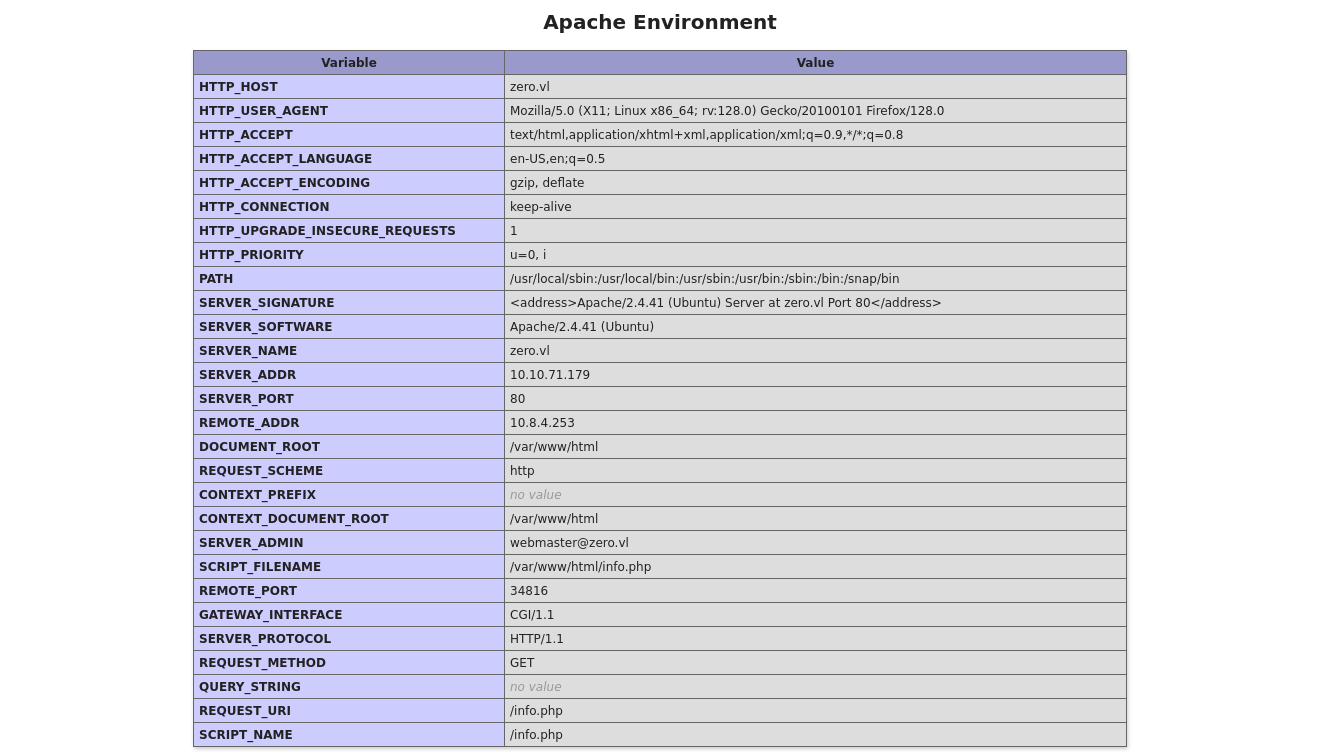Select the text/html,application/xhtml+xml accept value
The width and height of the screenshot is (1318, 754).
[706, 135]
